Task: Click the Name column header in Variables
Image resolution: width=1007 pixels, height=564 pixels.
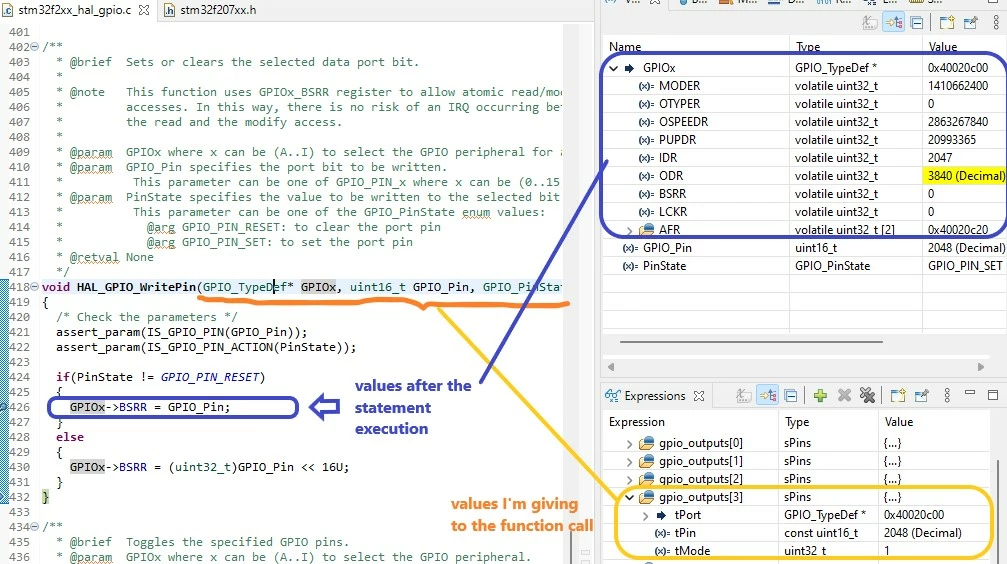Action: click(x=625, y=47)
